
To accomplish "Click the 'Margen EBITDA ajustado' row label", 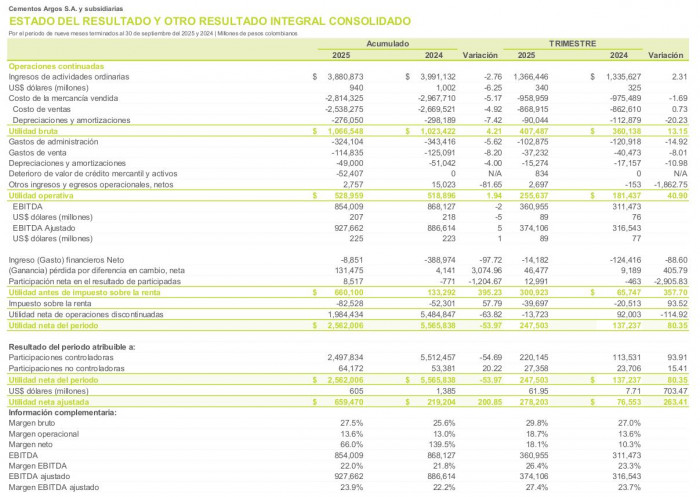I will tap(53, 486).
